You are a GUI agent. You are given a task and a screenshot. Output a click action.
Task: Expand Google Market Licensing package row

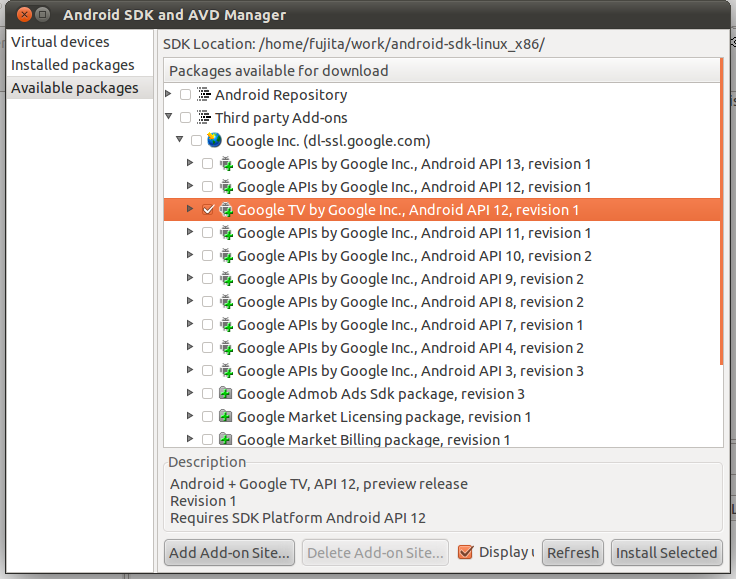190,416
